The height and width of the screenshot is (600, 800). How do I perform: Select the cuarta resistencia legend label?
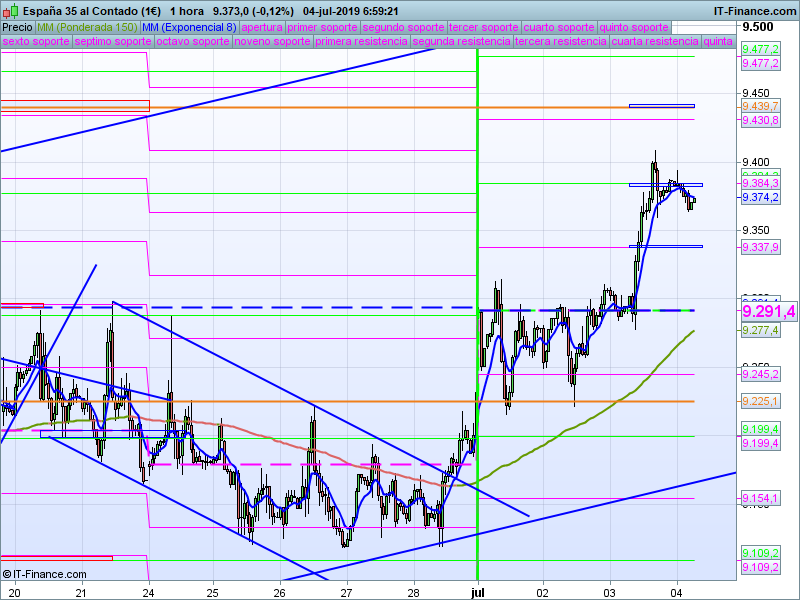[655, 42]
